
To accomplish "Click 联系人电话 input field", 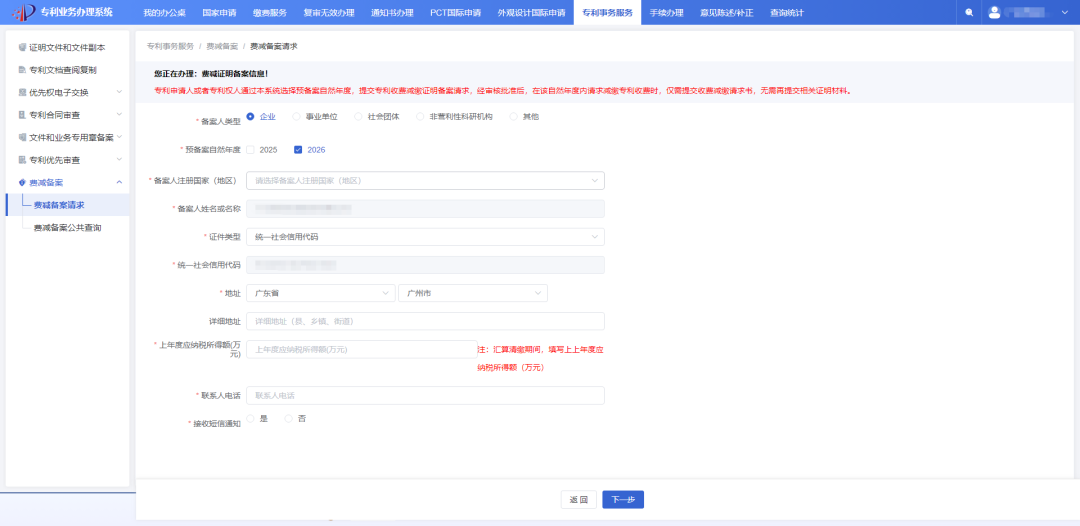I will (425, 395).
